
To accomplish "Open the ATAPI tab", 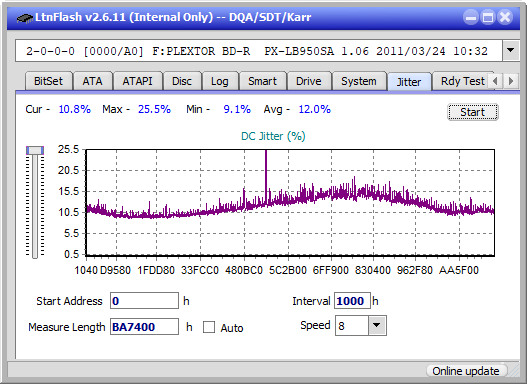I will coord(137,81).
